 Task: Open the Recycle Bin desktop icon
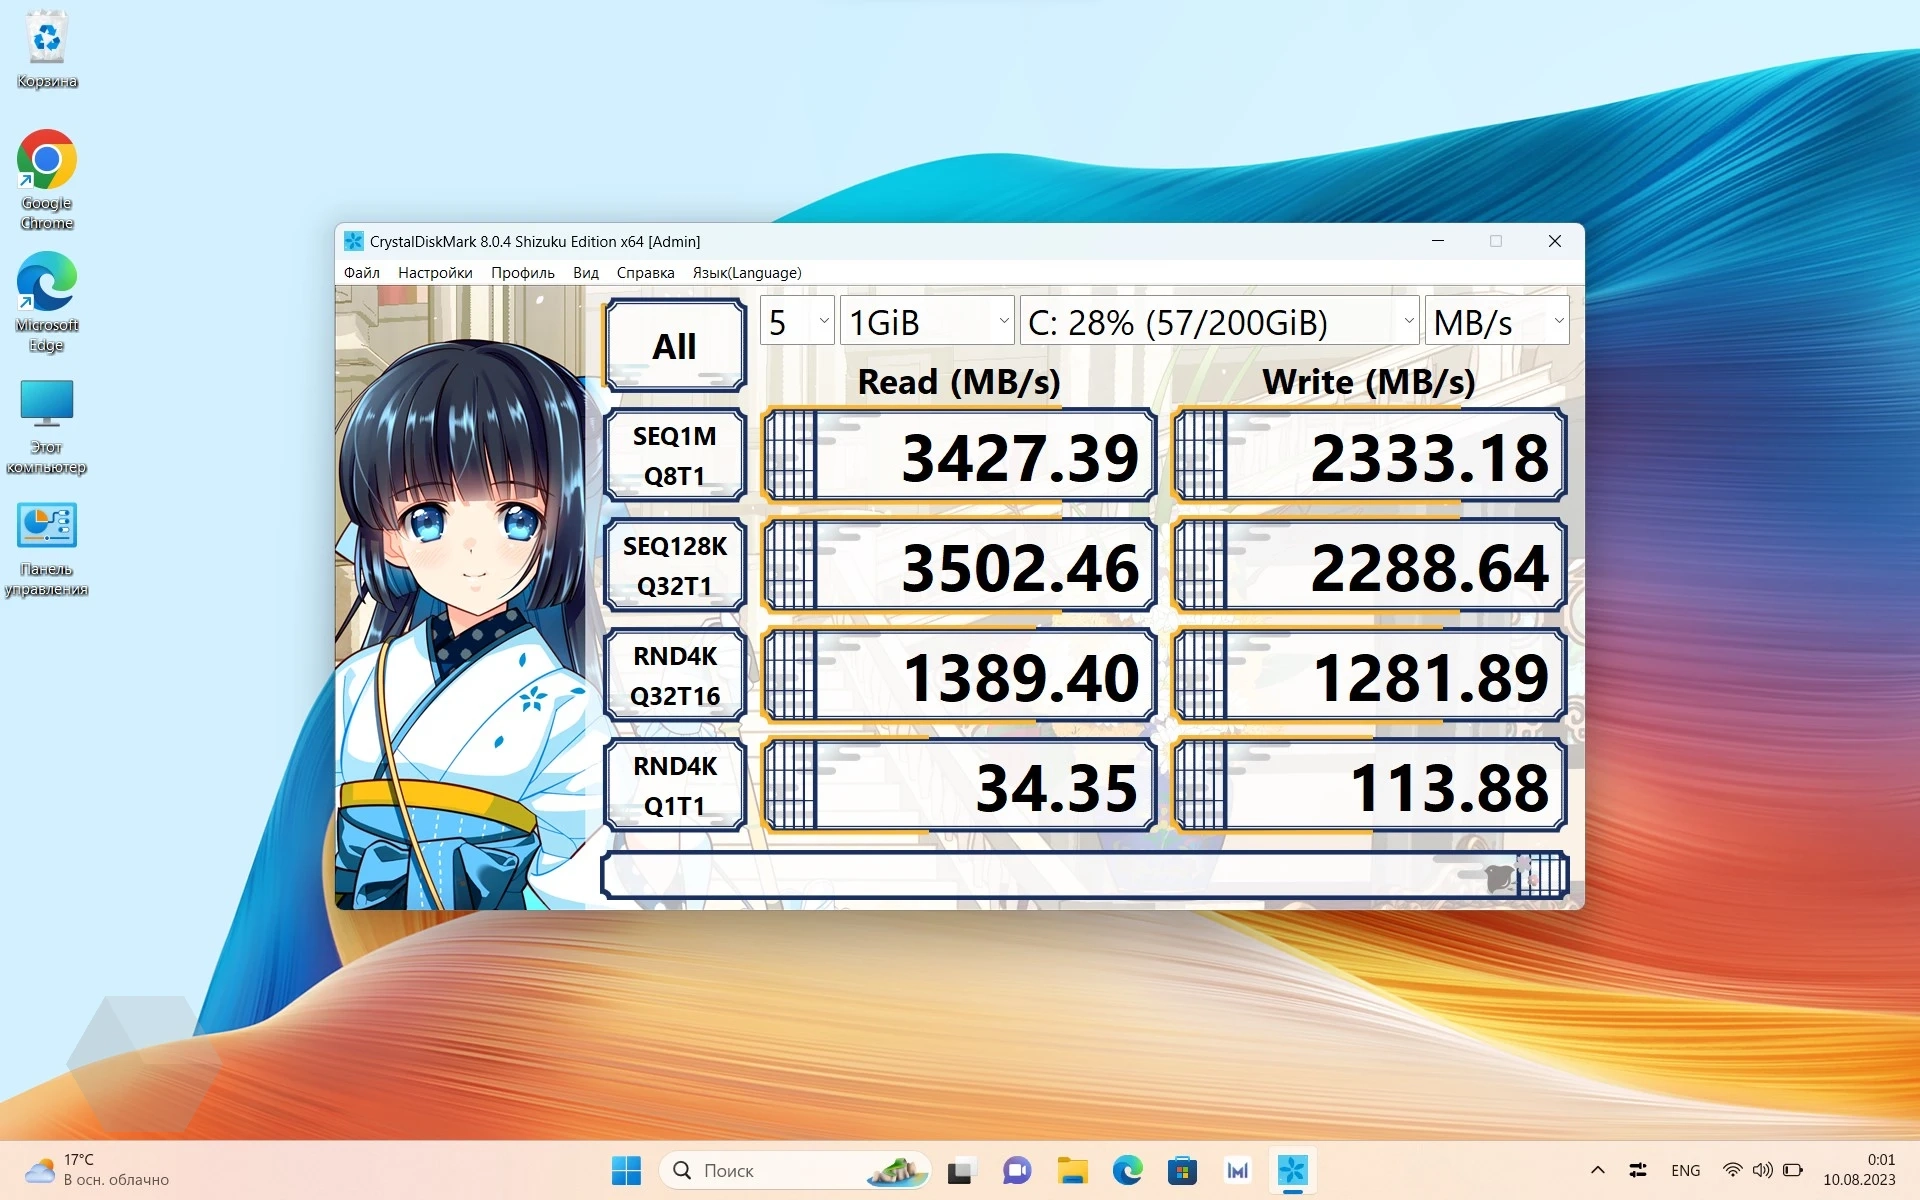(47, 50)
